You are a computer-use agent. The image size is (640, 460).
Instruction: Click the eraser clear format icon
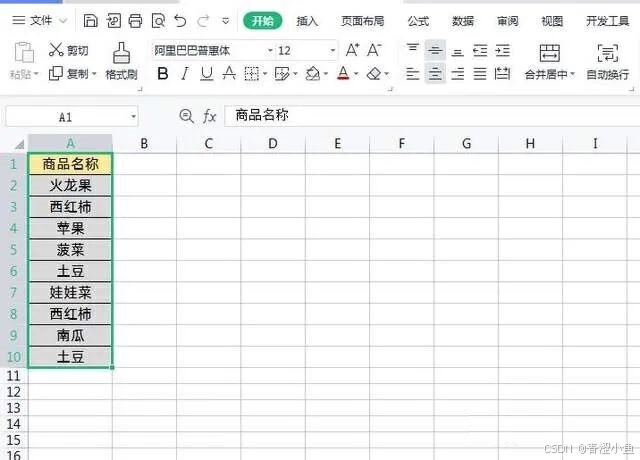pyautogui.click(x=374, y=74)
